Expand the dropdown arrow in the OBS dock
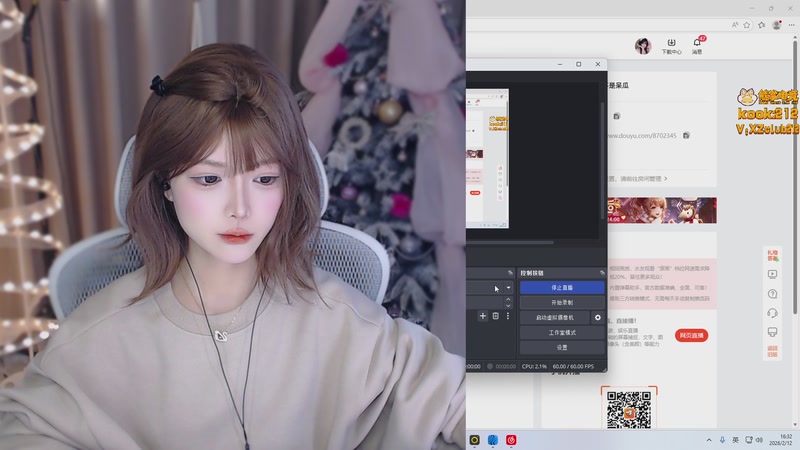 click(508, 288)
